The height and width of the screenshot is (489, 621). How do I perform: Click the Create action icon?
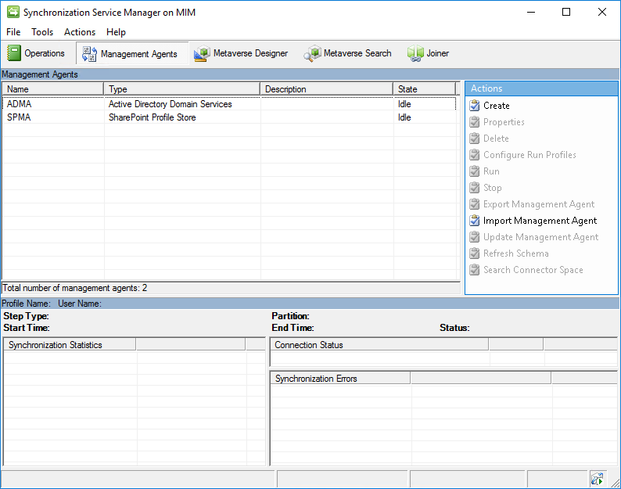pyautogui.click(x=474, y=106)
